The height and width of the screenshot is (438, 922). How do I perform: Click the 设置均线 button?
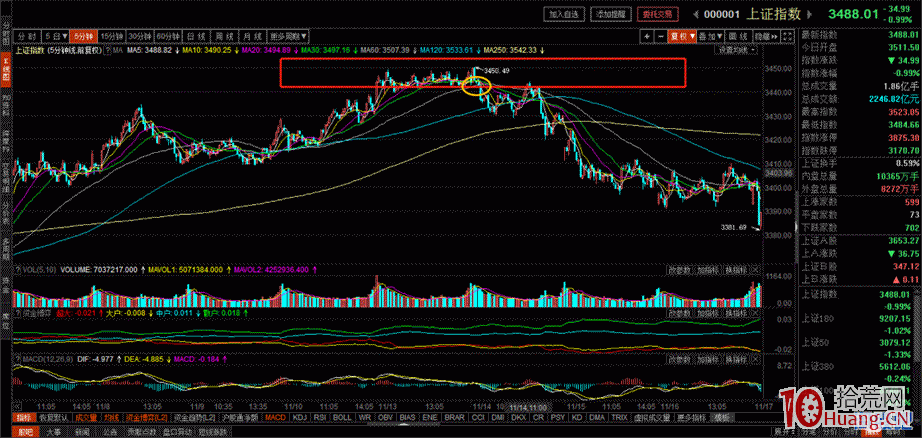734,48
